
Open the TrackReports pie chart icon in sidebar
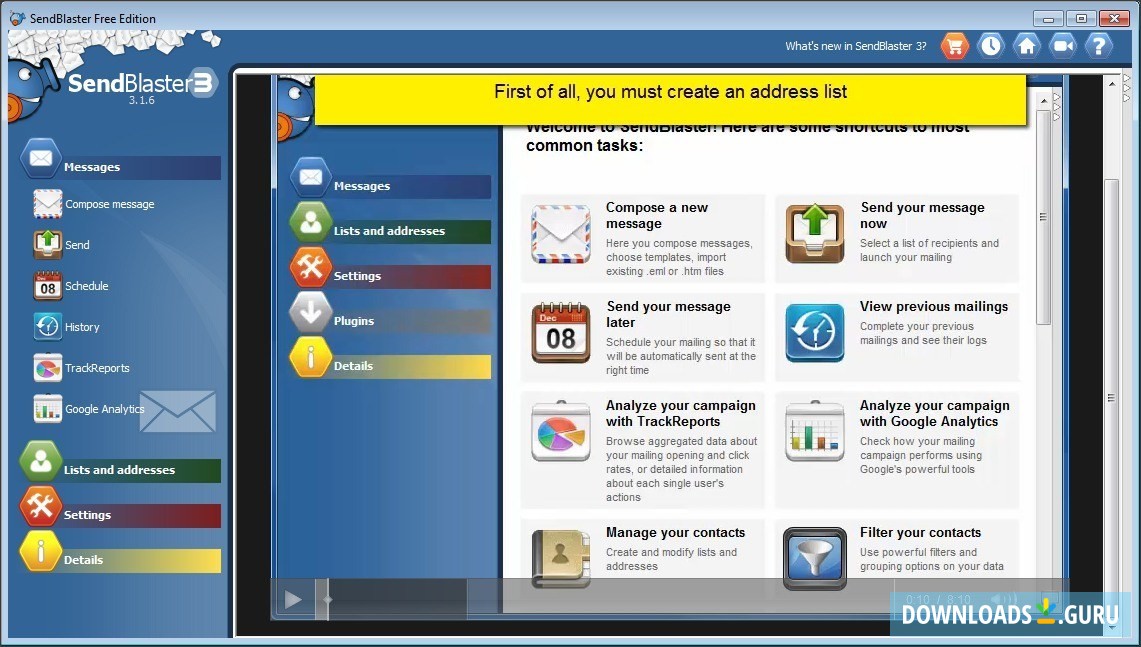(47, 368)
